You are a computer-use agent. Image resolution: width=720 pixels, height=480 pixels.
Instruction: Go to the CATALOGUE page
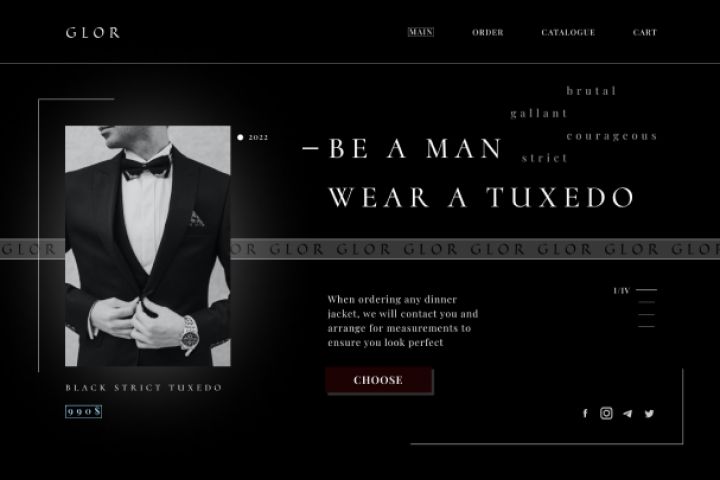point(568,33)
